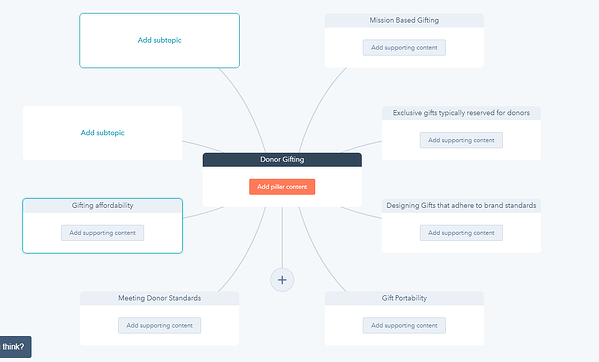Add supporting content under Mission Based Gifting
This screenshot has height=362, width=599.
point(404,48)
